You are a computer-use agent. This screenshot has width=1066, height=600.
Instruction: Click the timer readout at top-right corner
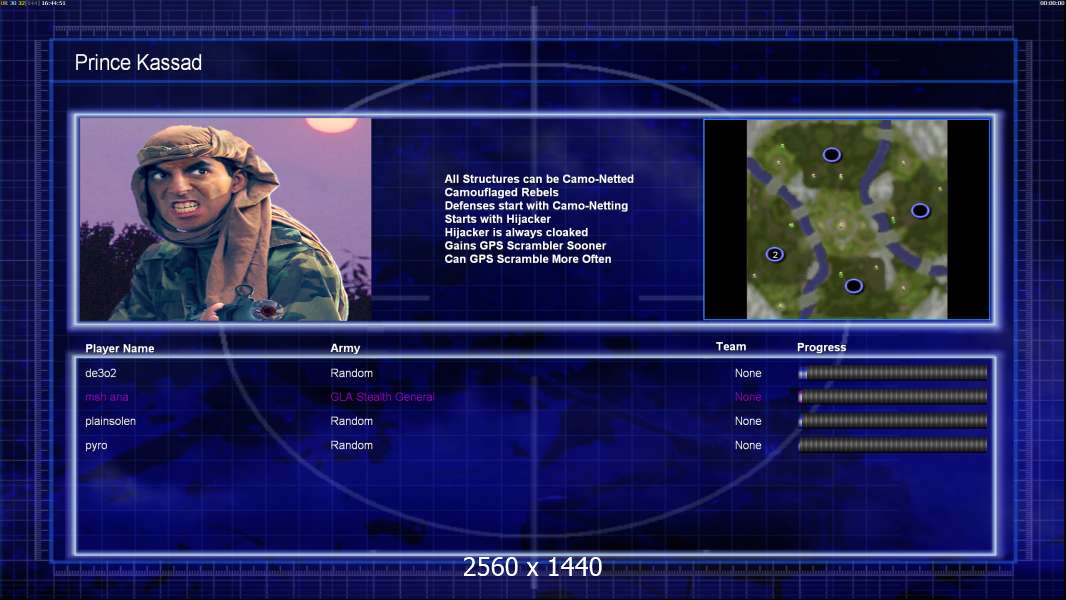click(x=1052, y=3)
